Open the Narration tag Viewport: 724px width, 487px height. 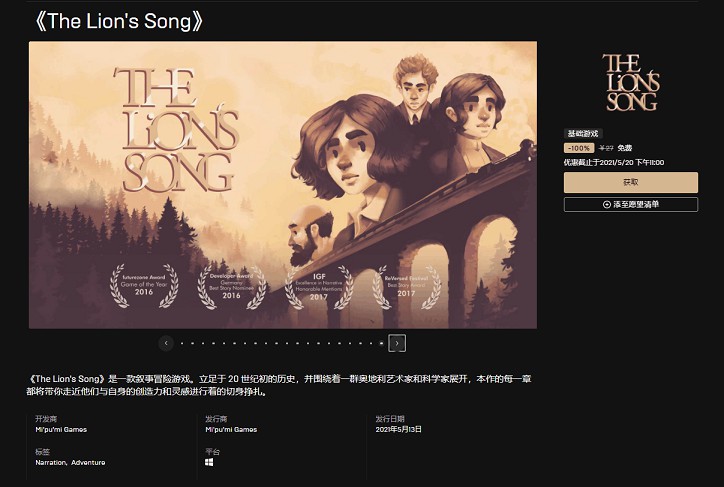pos(50,462)
